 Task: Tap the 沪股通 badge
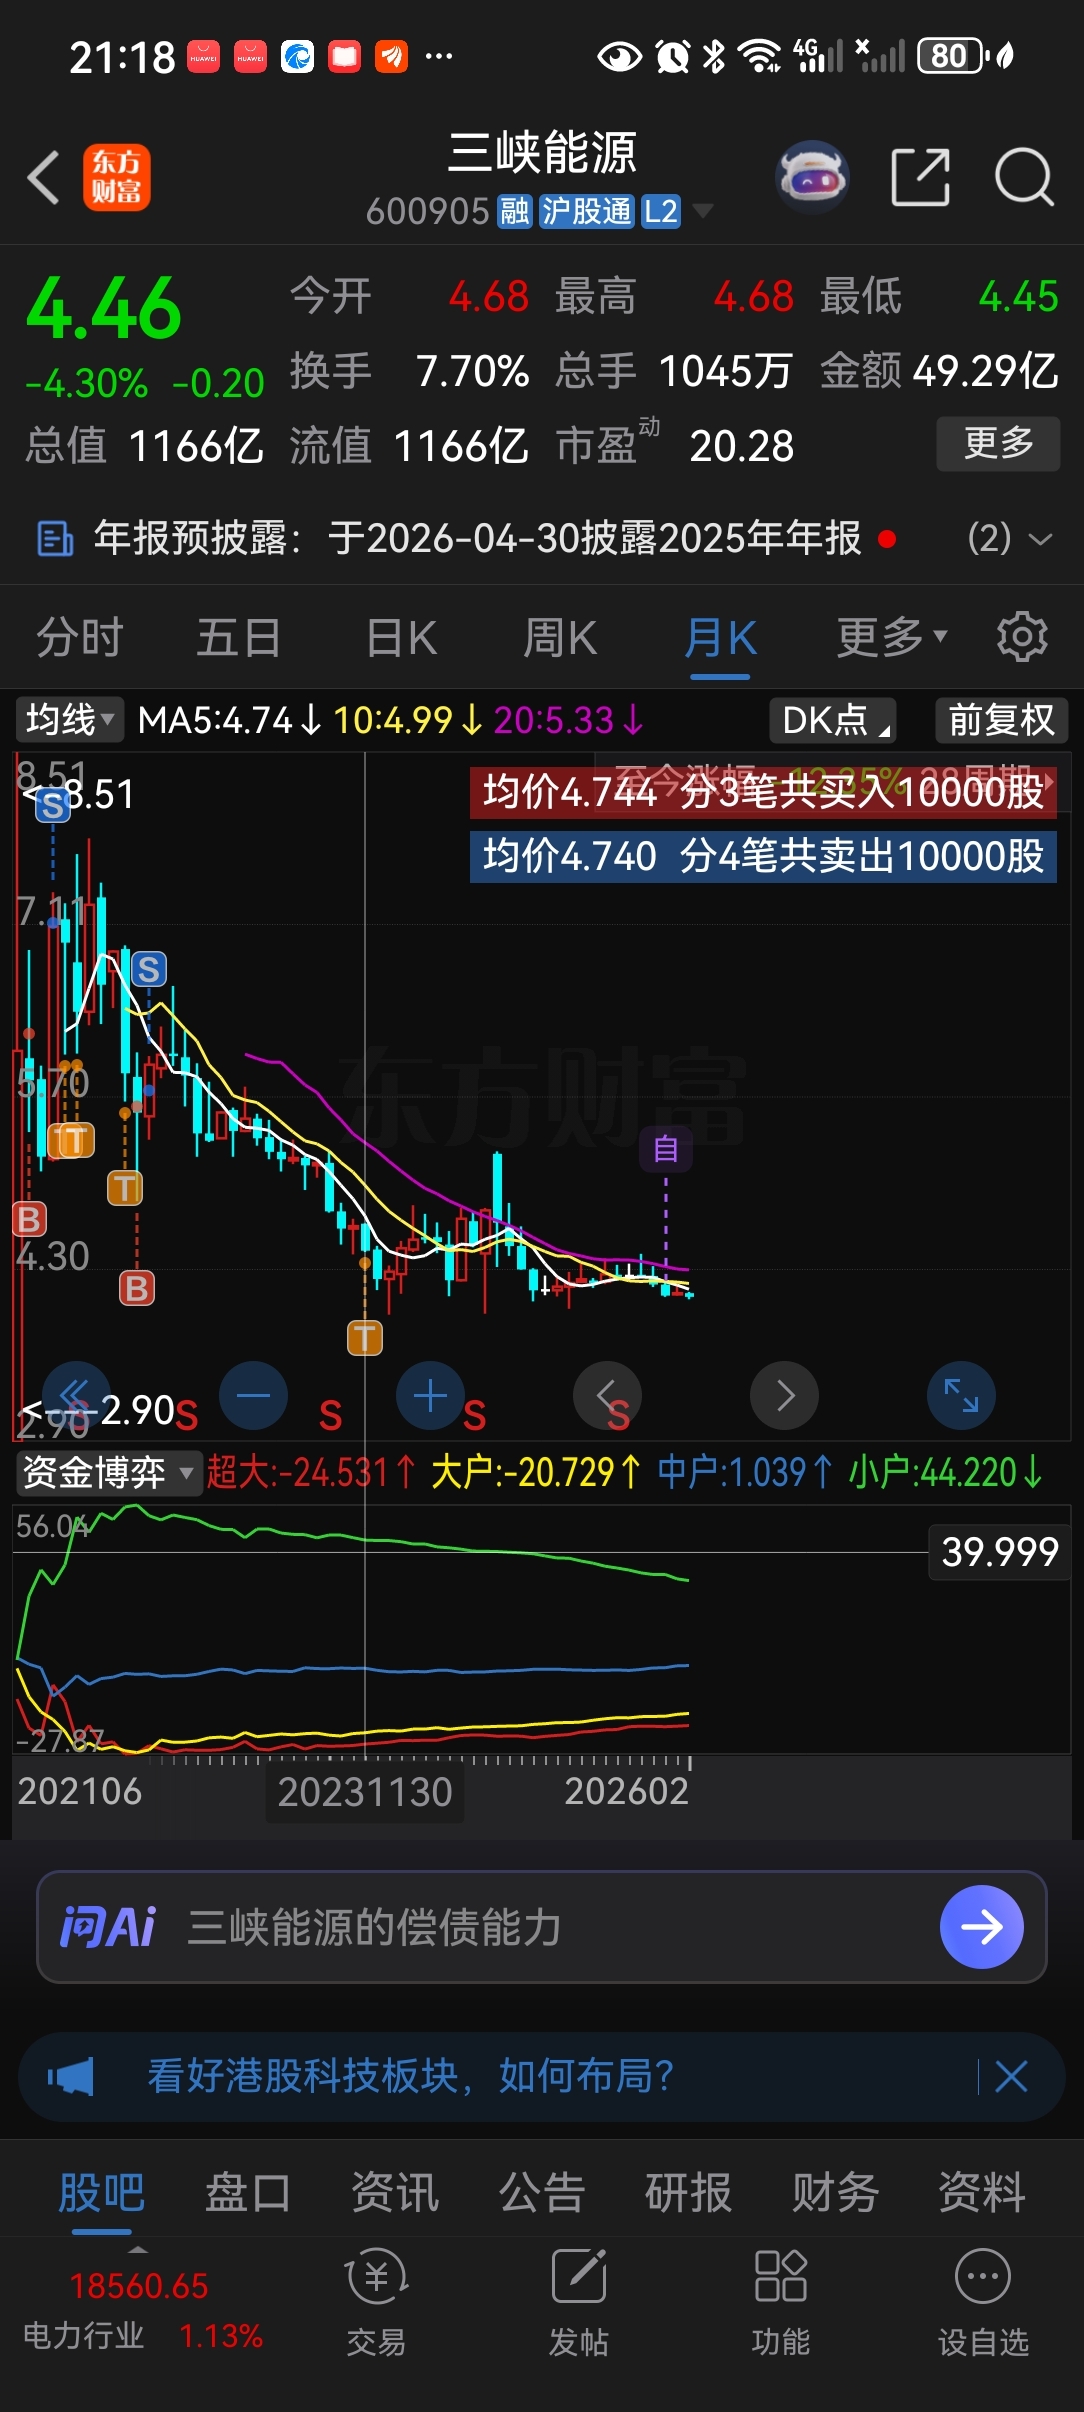pos(586,212)
